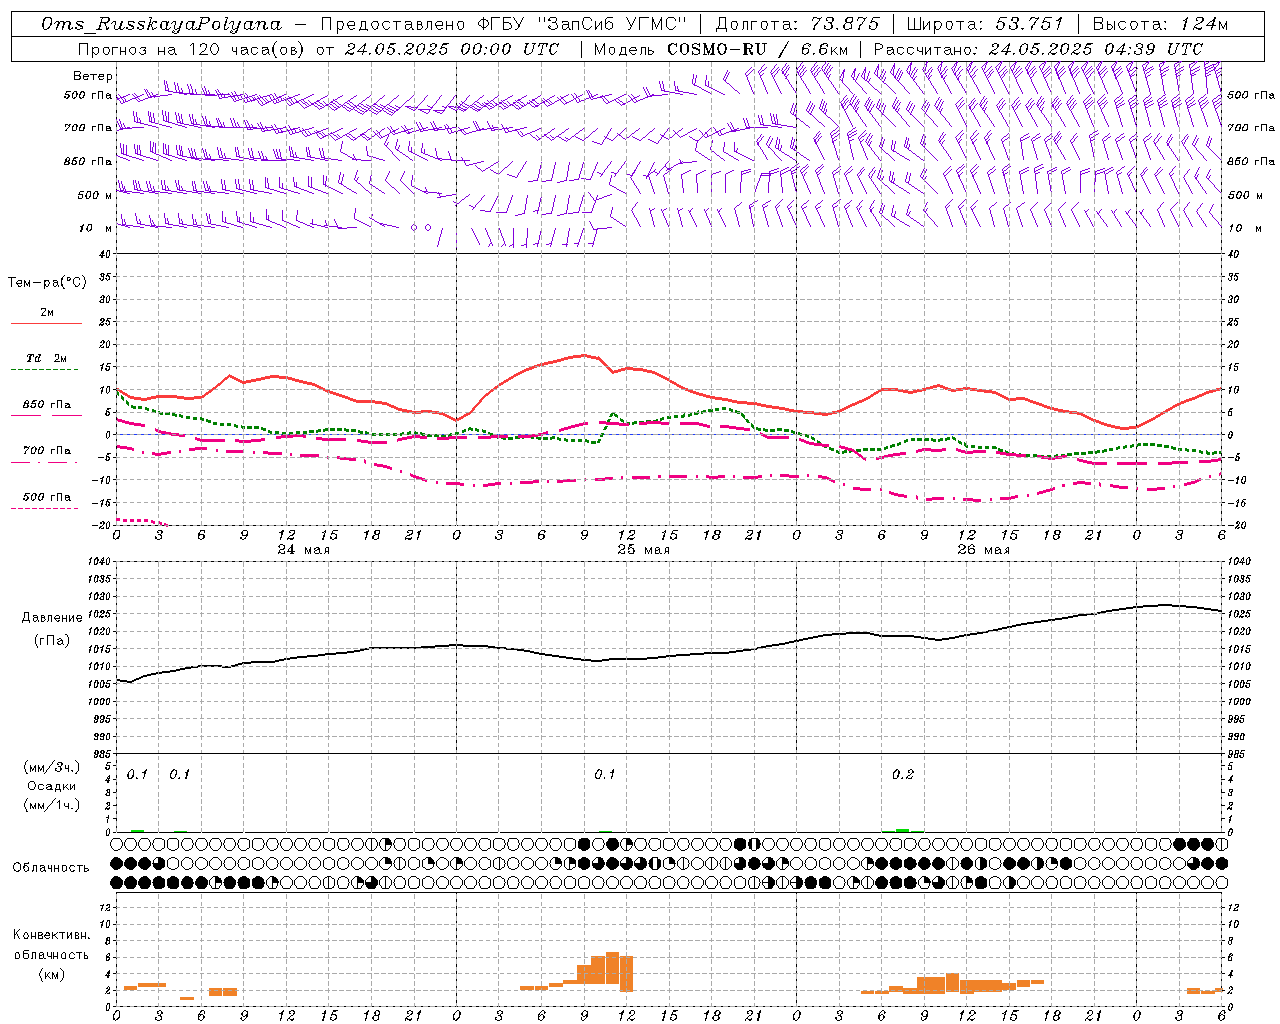The width and height of the screenshot is (1280, 1024).
Task: Click the '(гПа)' unit under Давление
Action: (x=52, y=640)
